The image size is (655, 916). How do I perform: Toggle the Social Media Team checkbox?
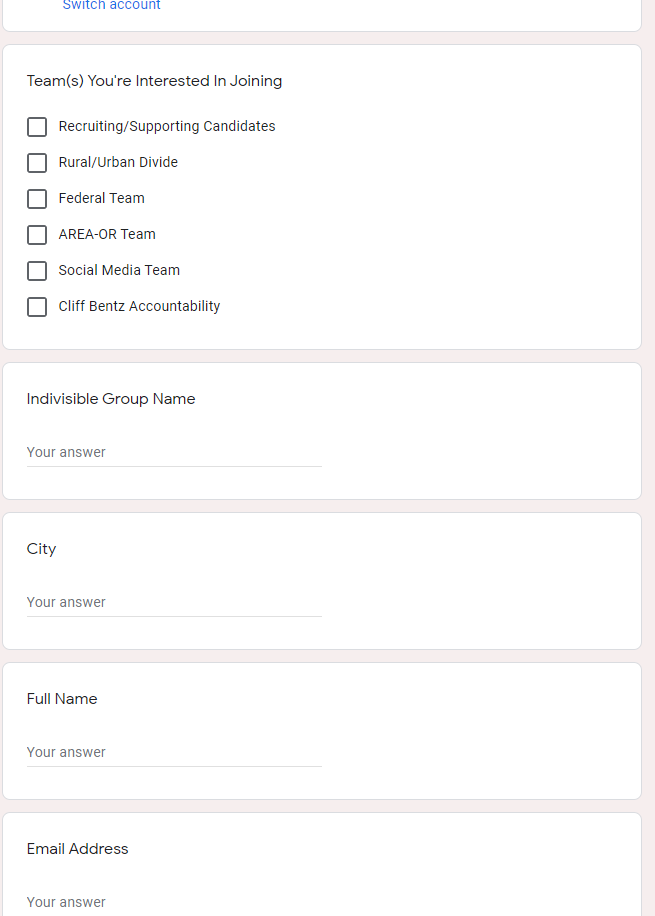pos(37,271)
